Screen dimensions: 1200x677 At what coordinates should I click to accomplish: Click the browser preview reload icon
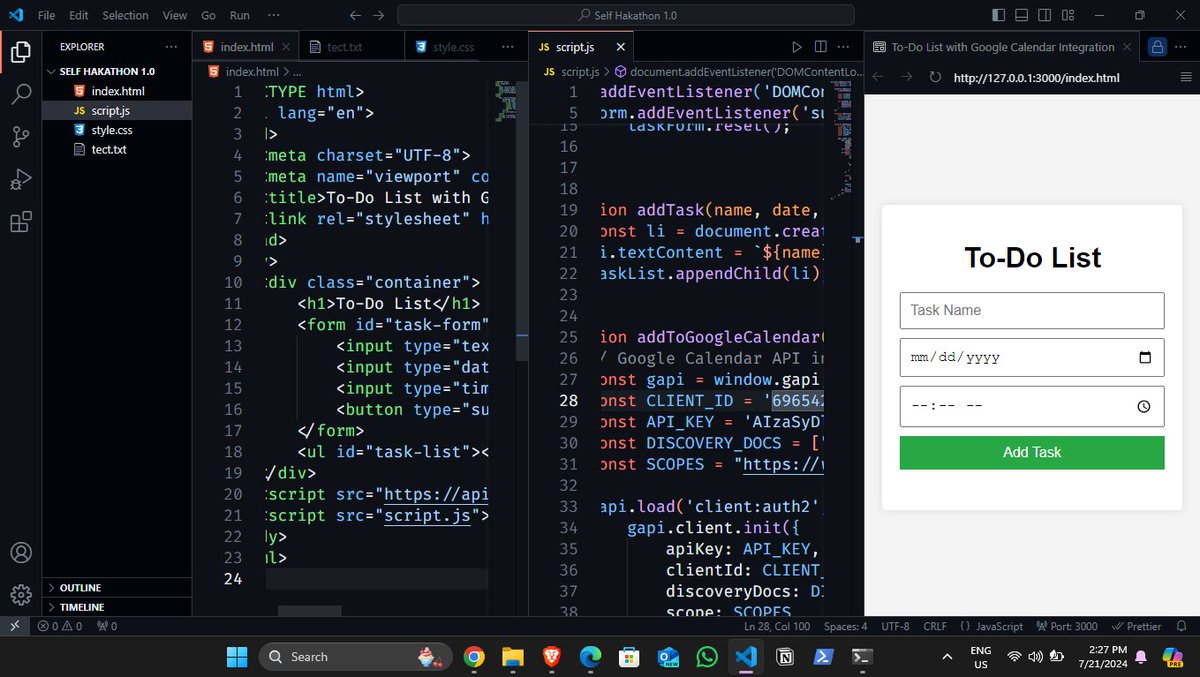935,77
